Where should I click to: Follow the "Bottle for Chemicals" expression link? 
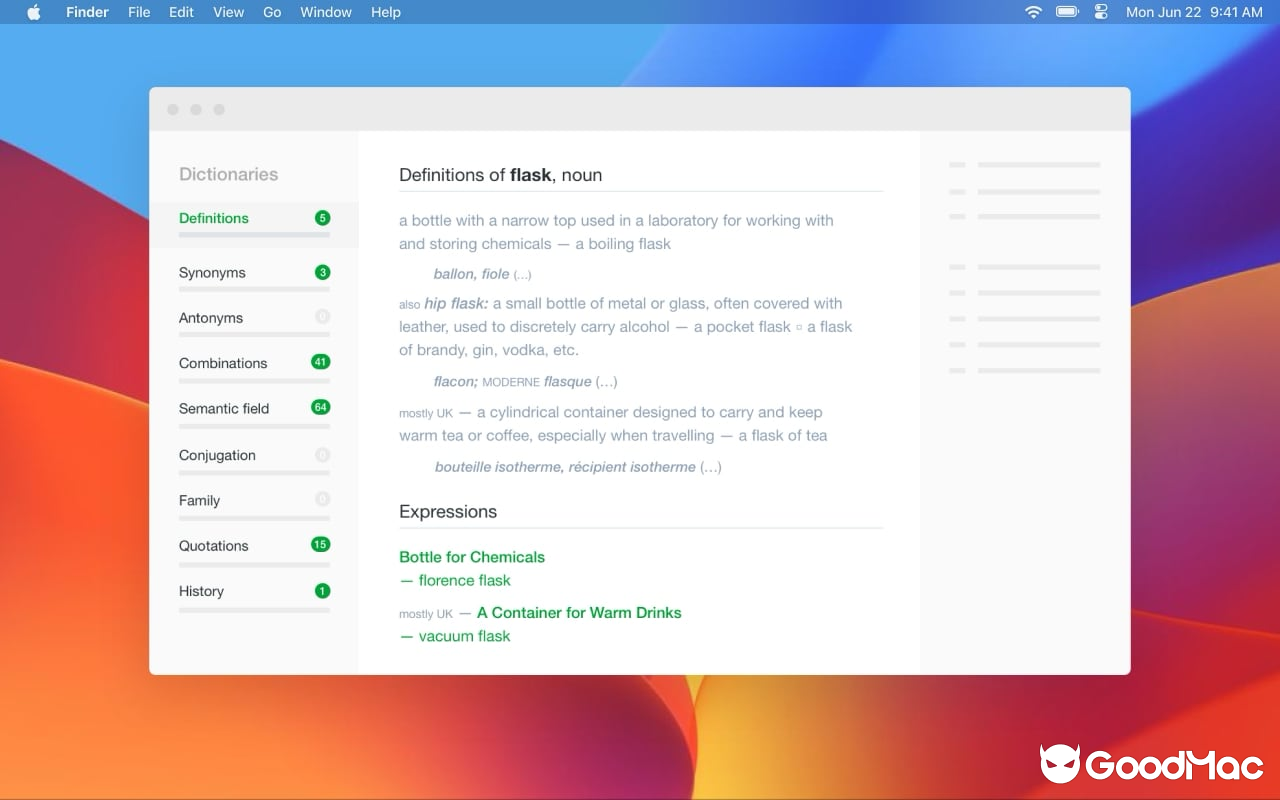click(x=472, y=557)
